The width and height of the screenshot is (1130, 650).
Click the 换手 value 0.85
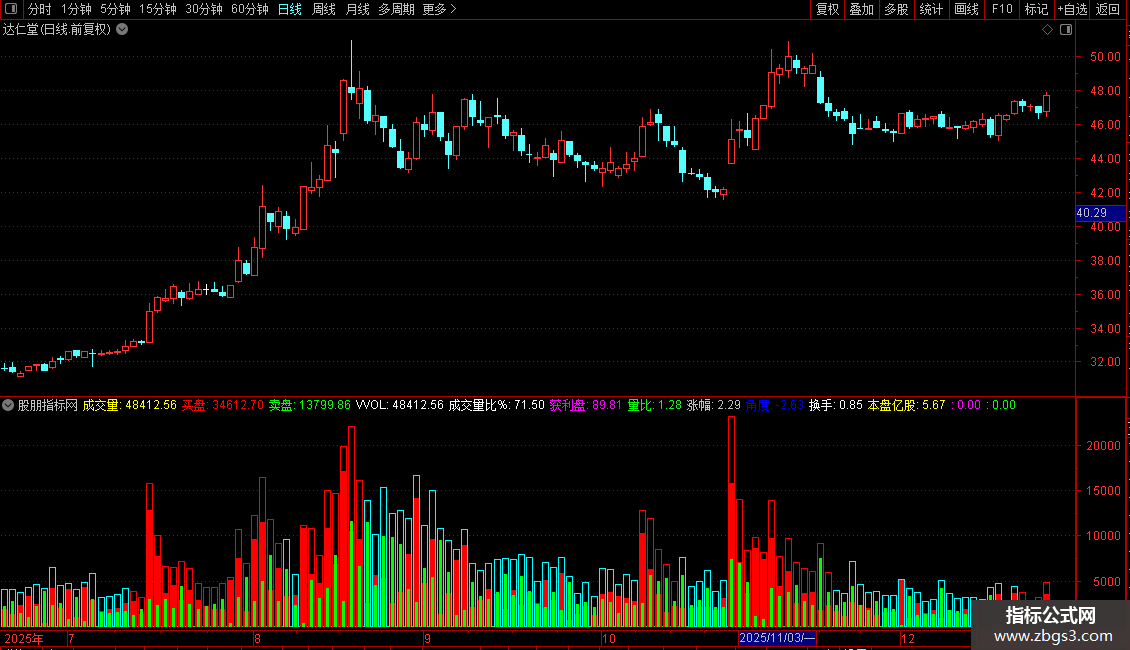tap(850, 405)
